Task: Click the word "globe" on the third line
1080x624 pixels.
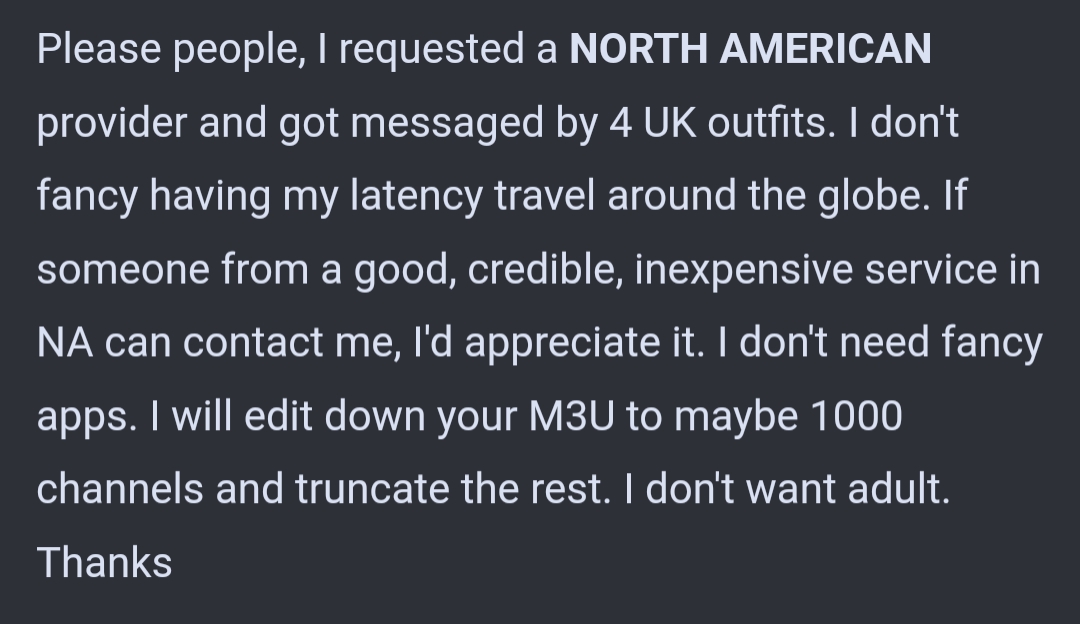Action: click(x=870, y=198)
